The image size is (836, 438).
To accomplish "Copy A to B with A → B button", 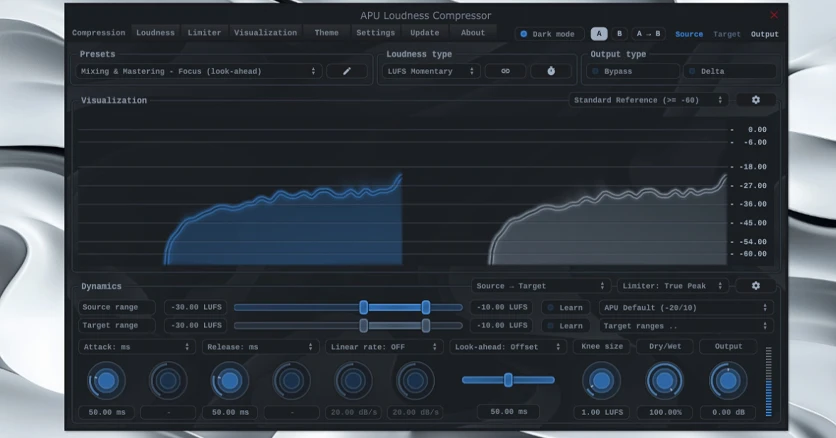I will click(x=648, y=34).
